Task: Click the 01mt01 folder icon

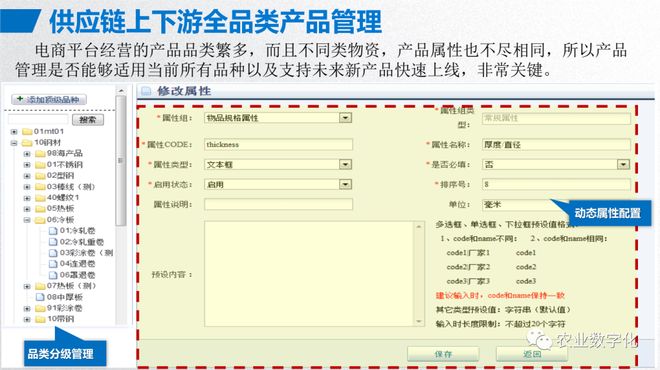Action: coord(27,131)
